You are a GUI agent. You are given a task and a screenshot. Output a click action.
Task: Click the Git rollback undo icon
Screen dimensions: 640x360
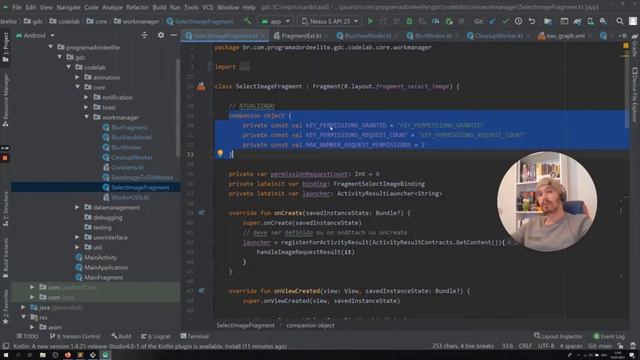point(531,21)
